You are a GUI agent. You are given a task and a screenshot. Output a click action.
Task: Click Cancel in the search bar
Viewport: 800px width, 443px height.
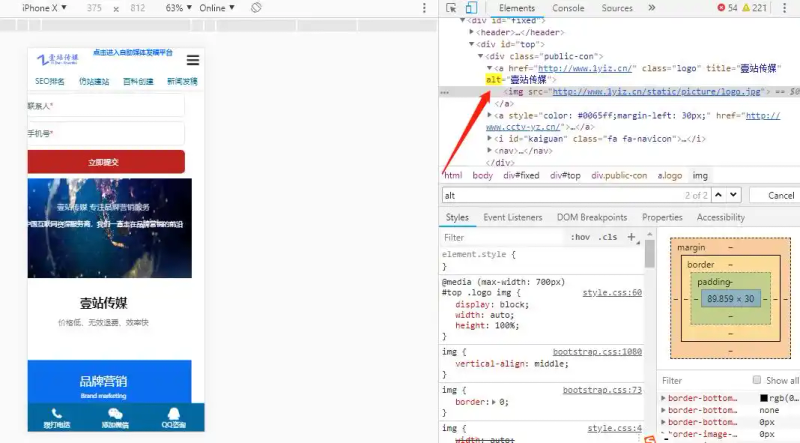781,195
